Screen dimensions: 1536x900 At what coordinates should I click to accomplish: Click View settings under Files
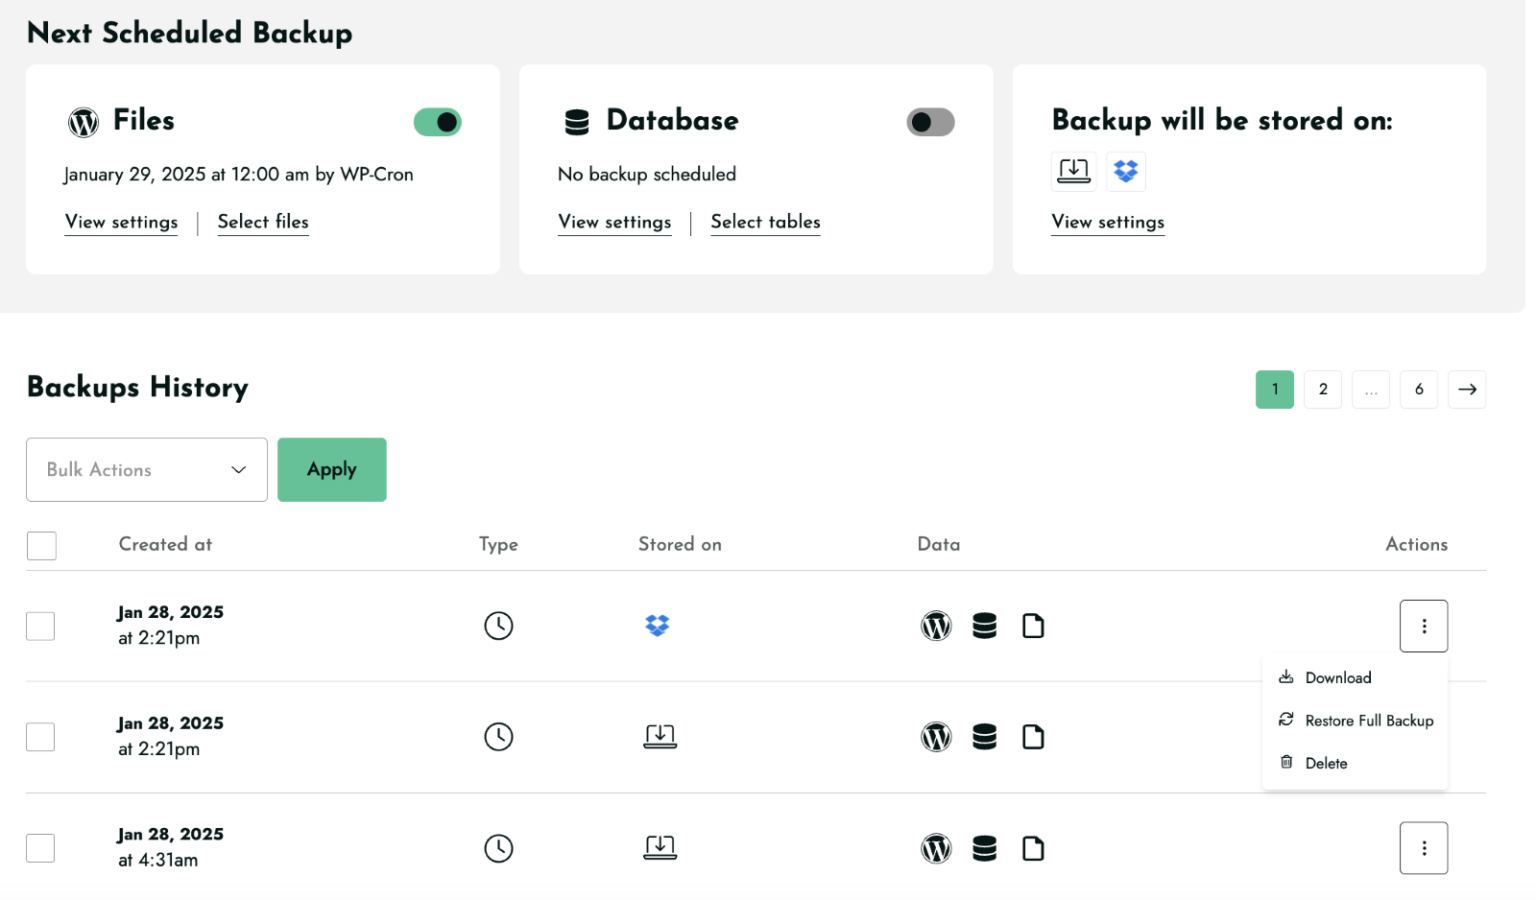[x=121, y=222]
